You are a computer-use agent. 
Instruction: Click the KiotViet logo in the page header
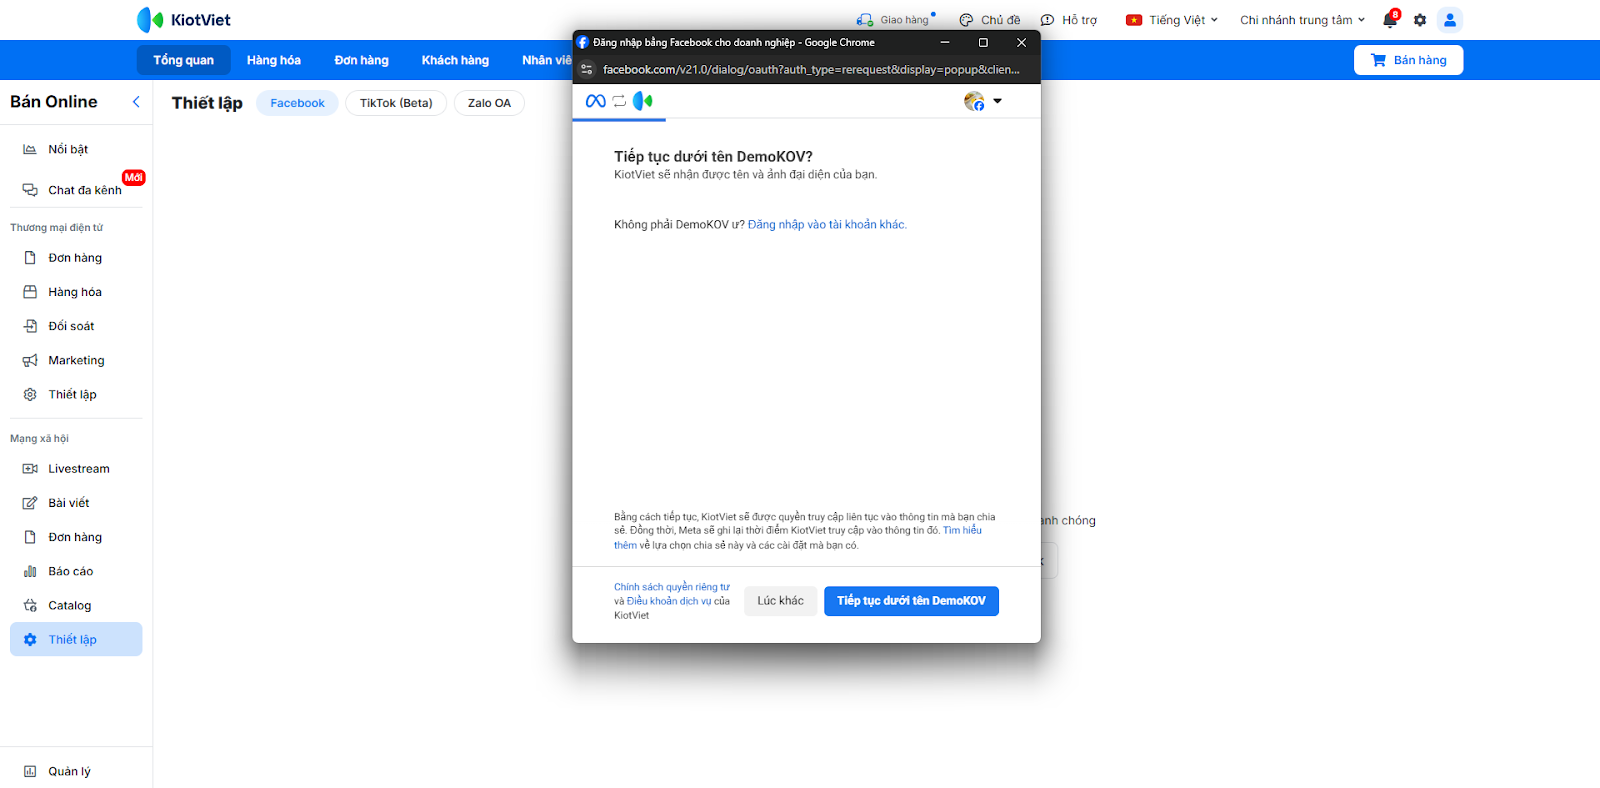(183, 20)
